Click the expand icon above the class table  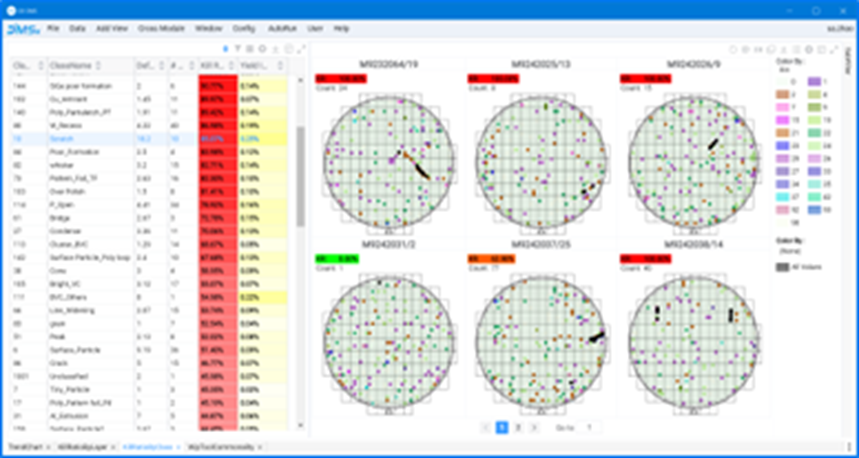(299, 48)
